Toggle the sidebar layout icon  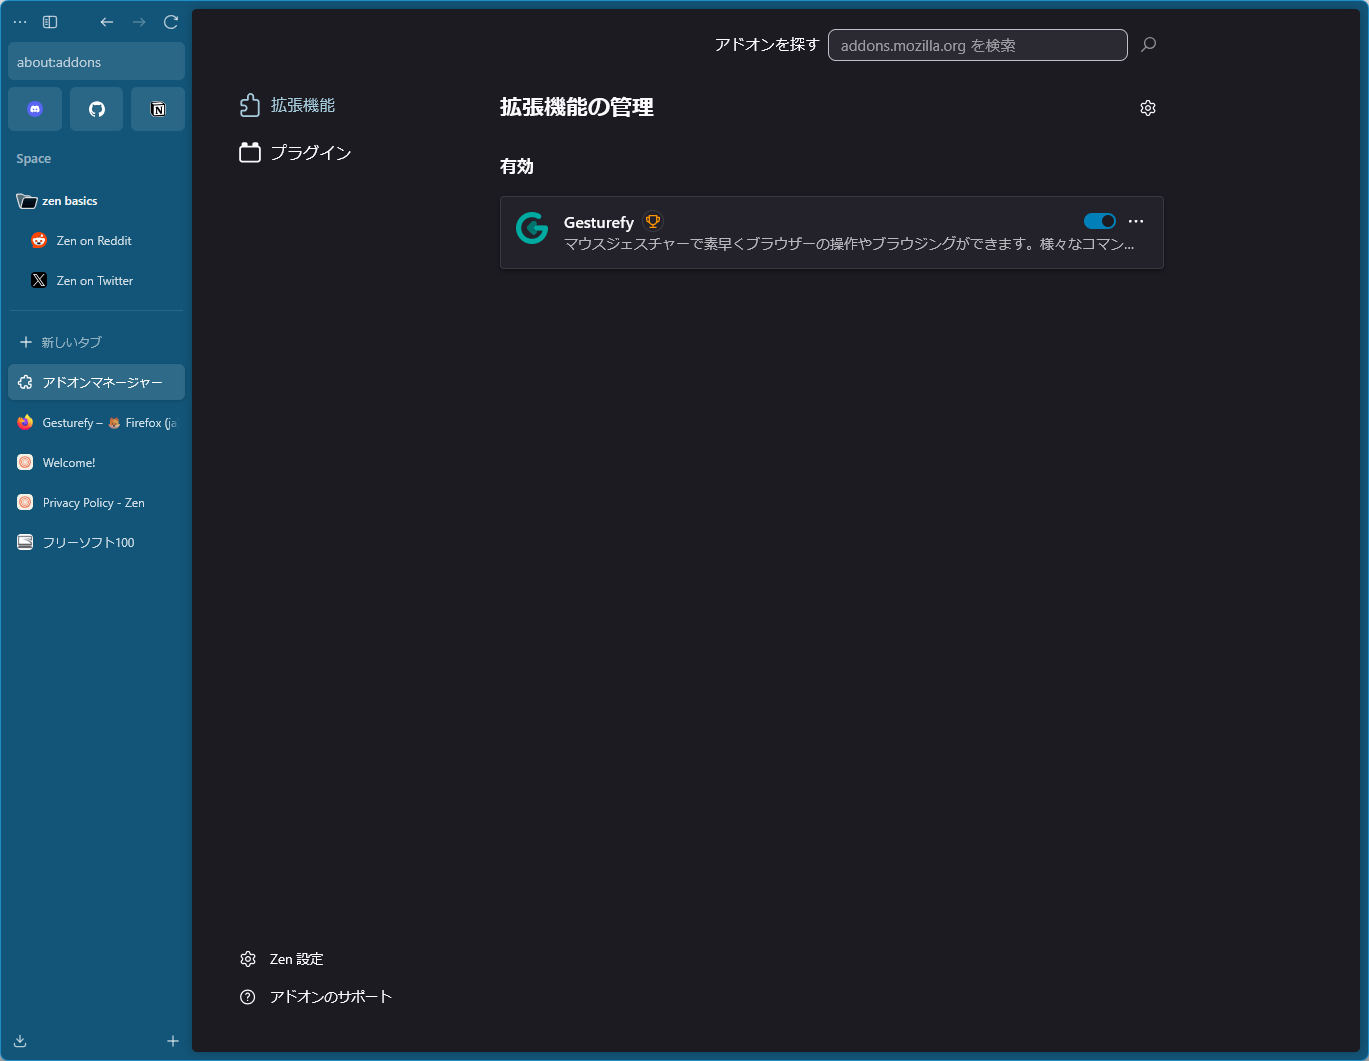(50, 22)
